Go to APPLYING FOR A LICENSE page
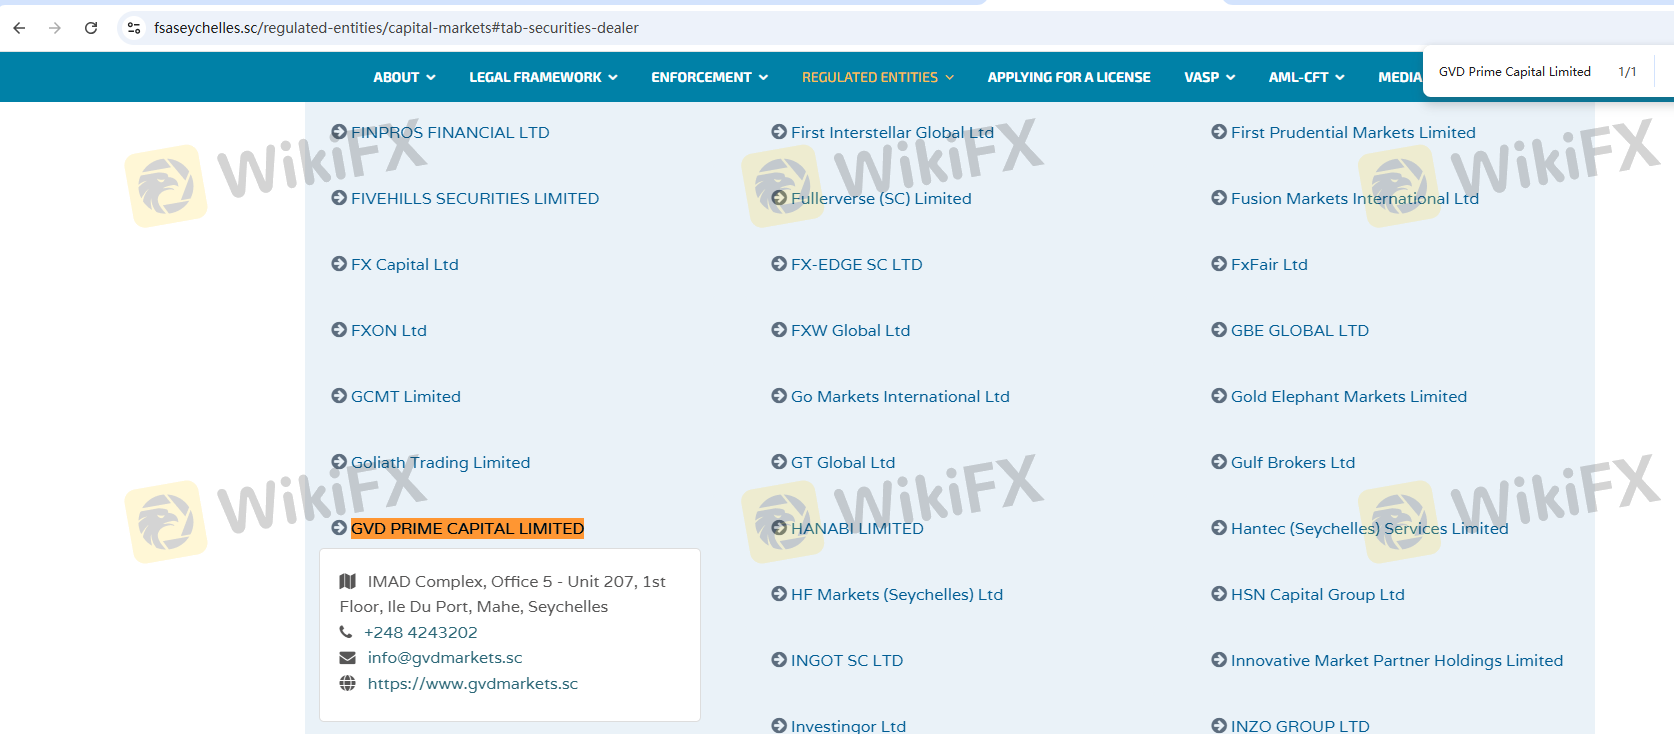 [x=1069, y=77]
